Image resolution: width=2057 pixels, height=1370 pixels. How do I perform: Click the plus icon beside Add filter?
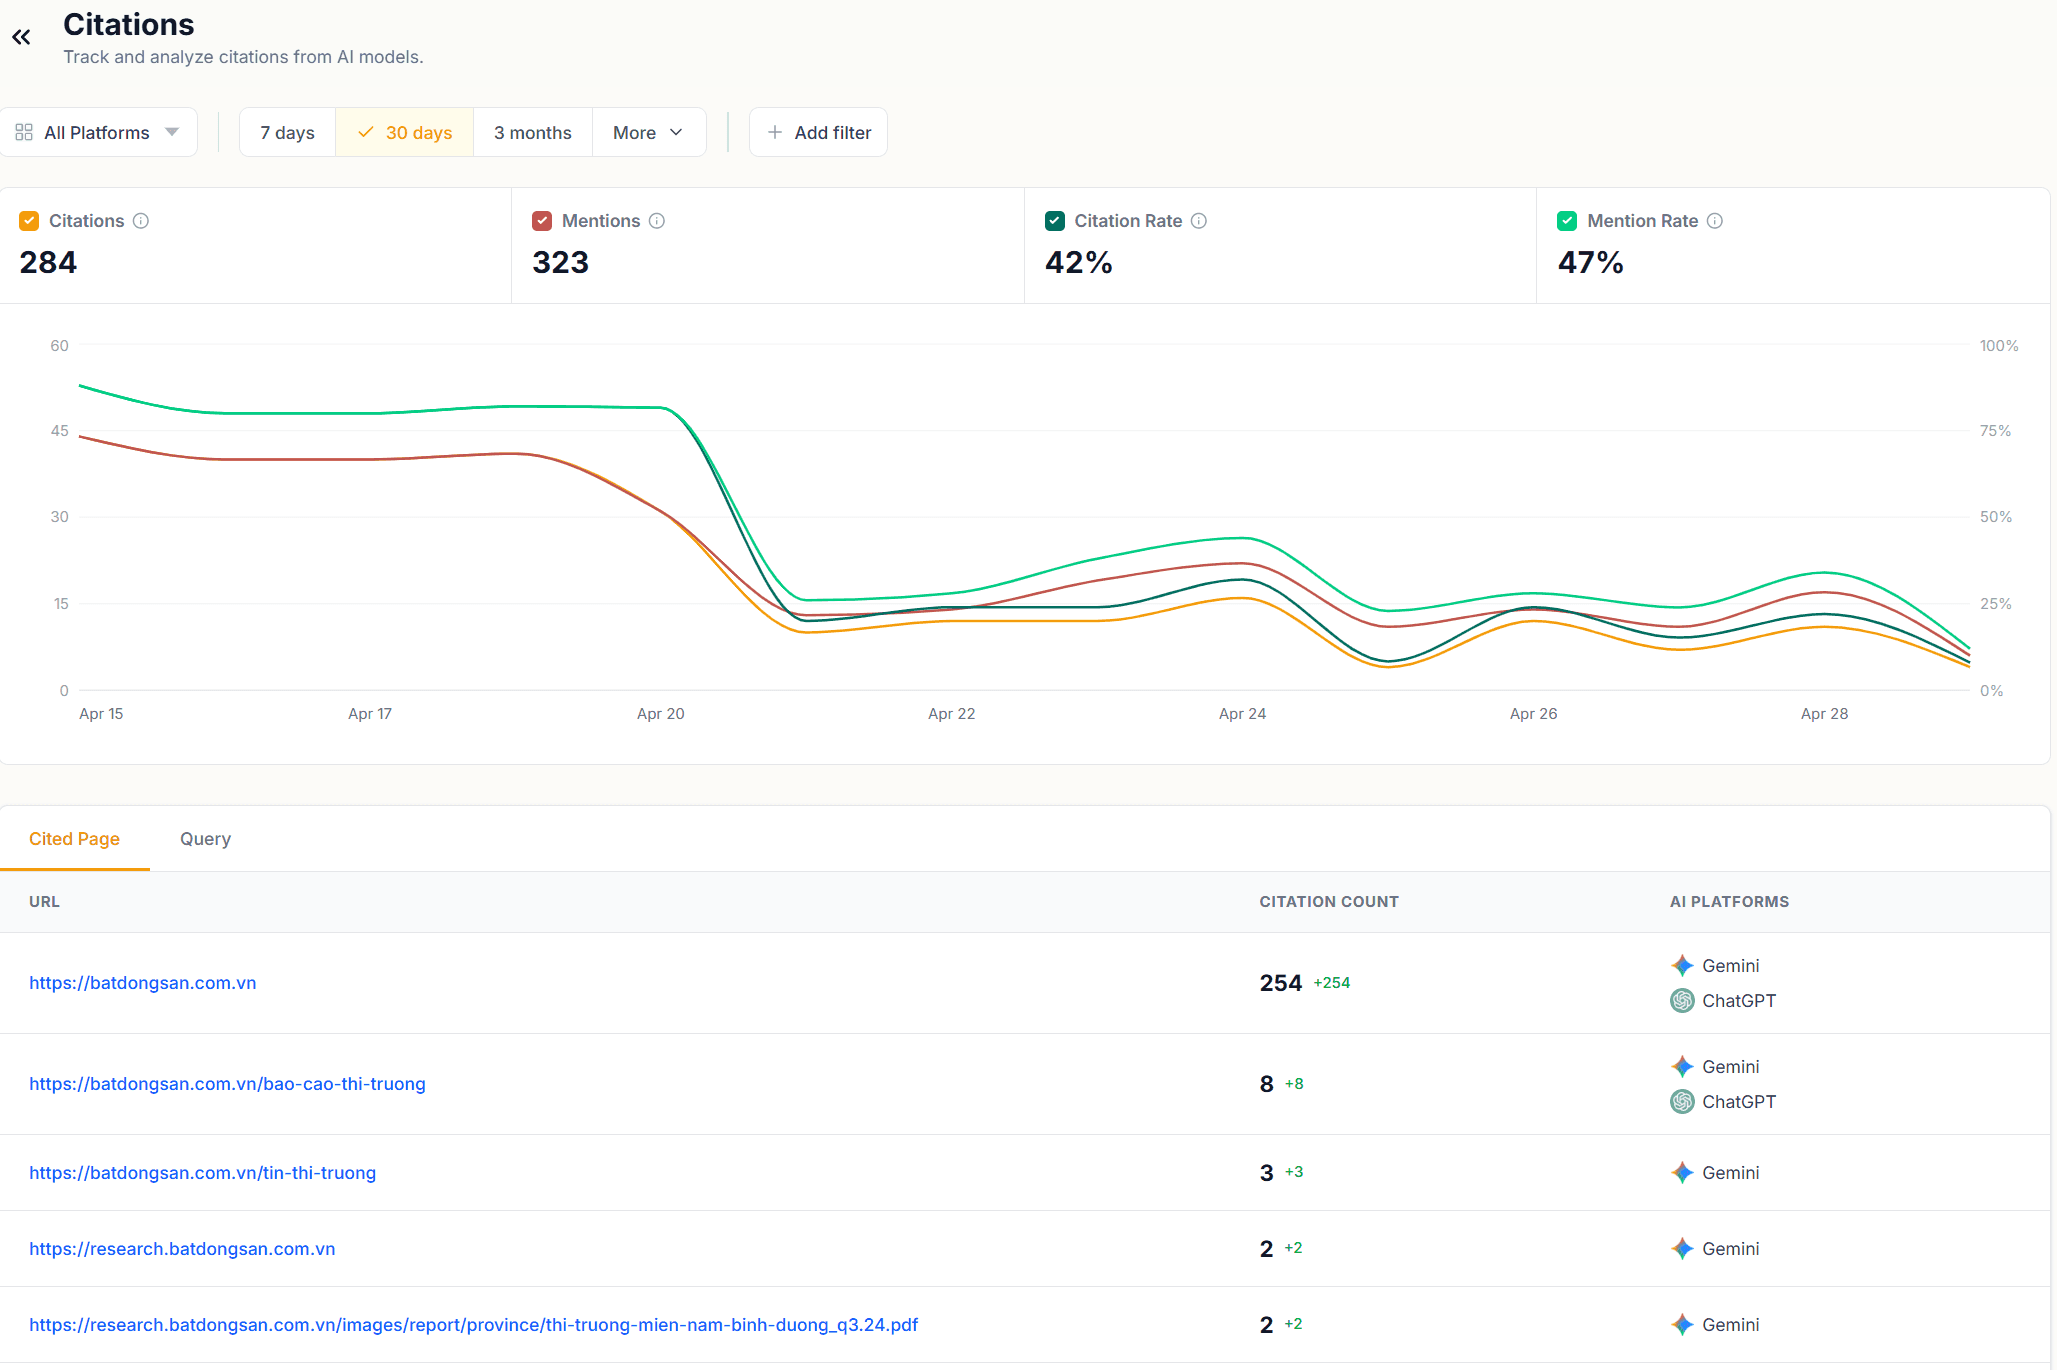(775, 133)
